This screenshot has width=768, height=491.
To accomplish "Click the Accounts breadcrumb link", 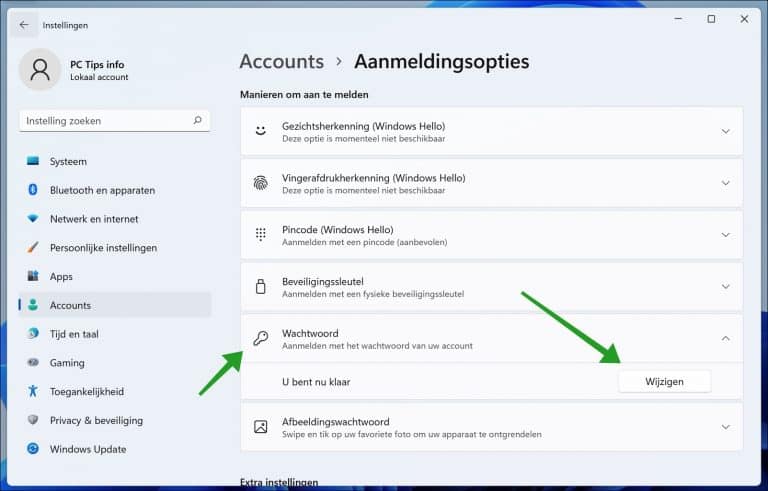I will pos(282,62).
